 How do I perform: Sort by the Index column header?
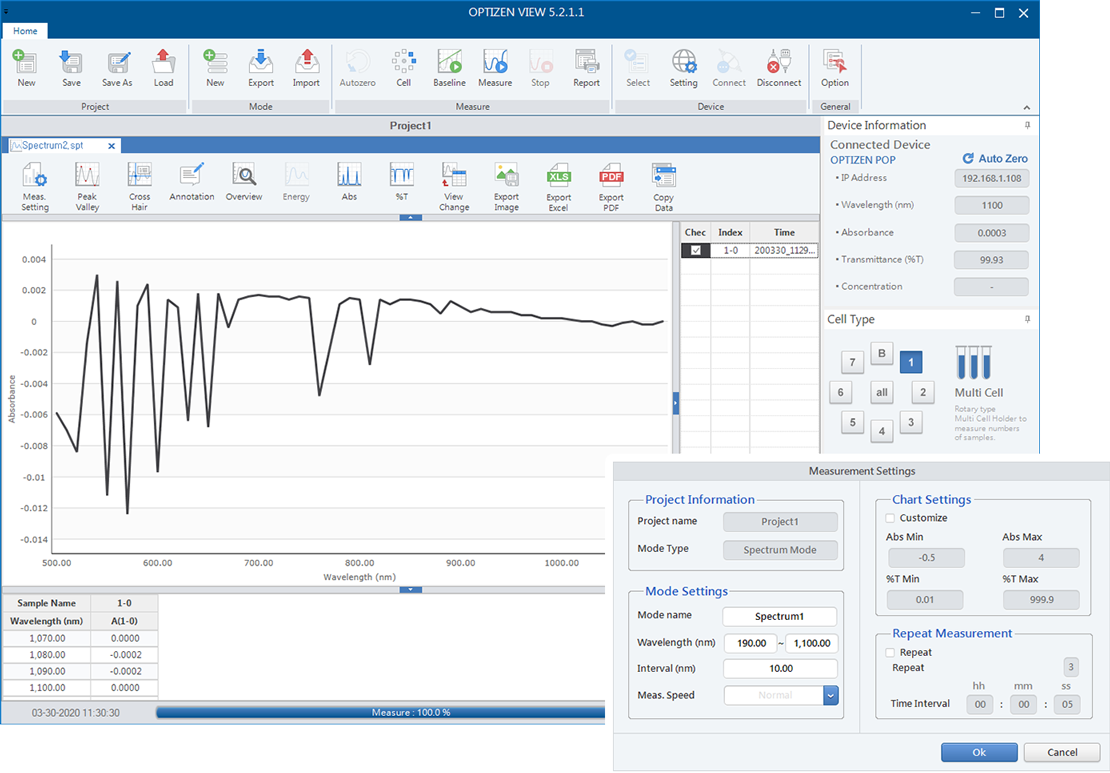tap(730, 232)
